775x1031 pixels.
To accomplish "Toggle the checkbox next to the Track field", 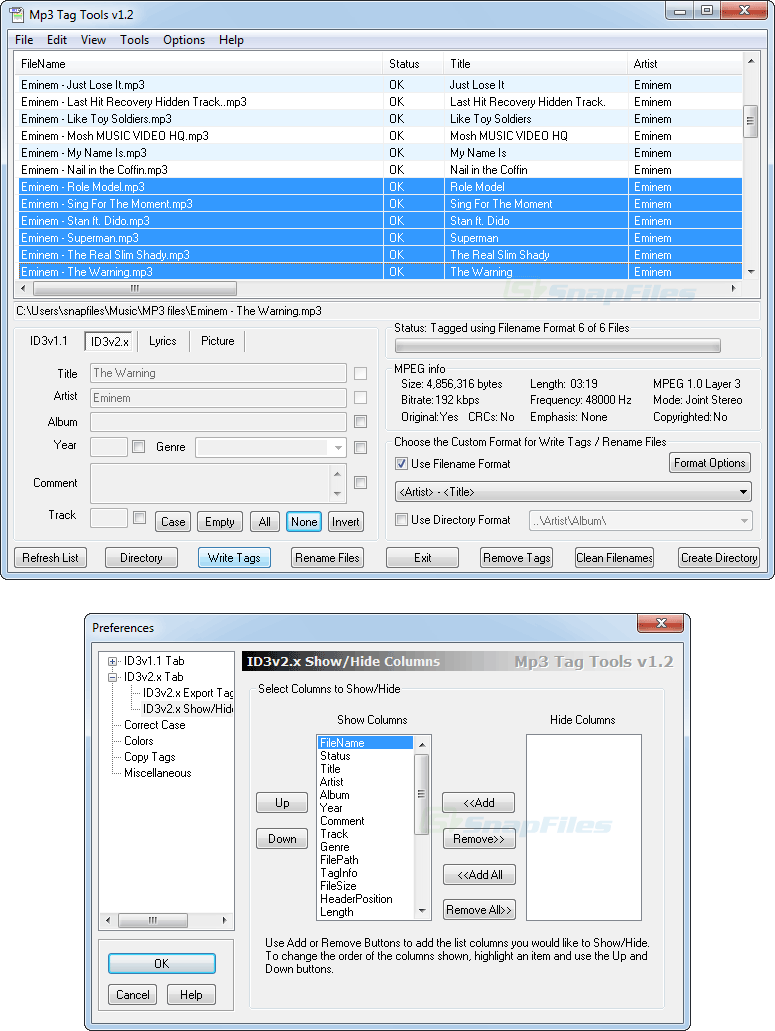I will tap(139, 517).
